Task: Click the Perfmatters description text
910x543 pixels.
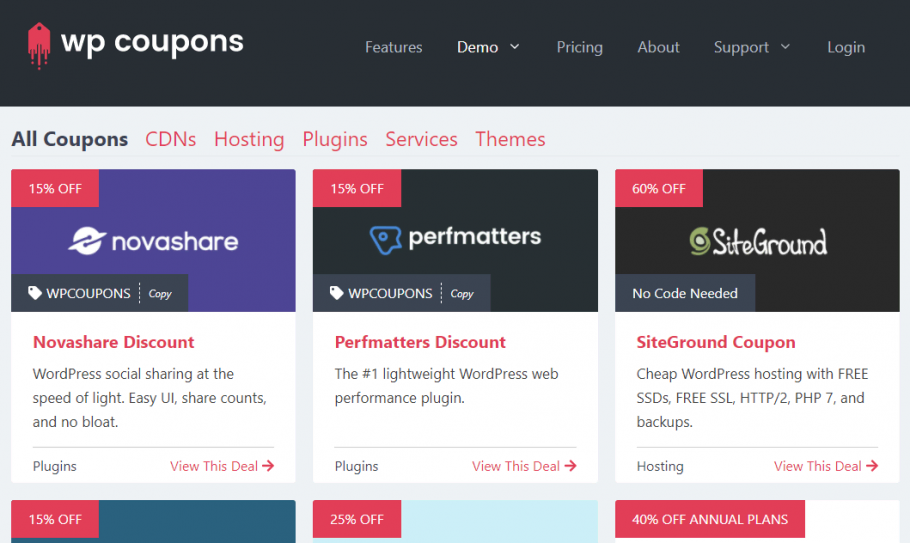Action: (x=446, y=386)
